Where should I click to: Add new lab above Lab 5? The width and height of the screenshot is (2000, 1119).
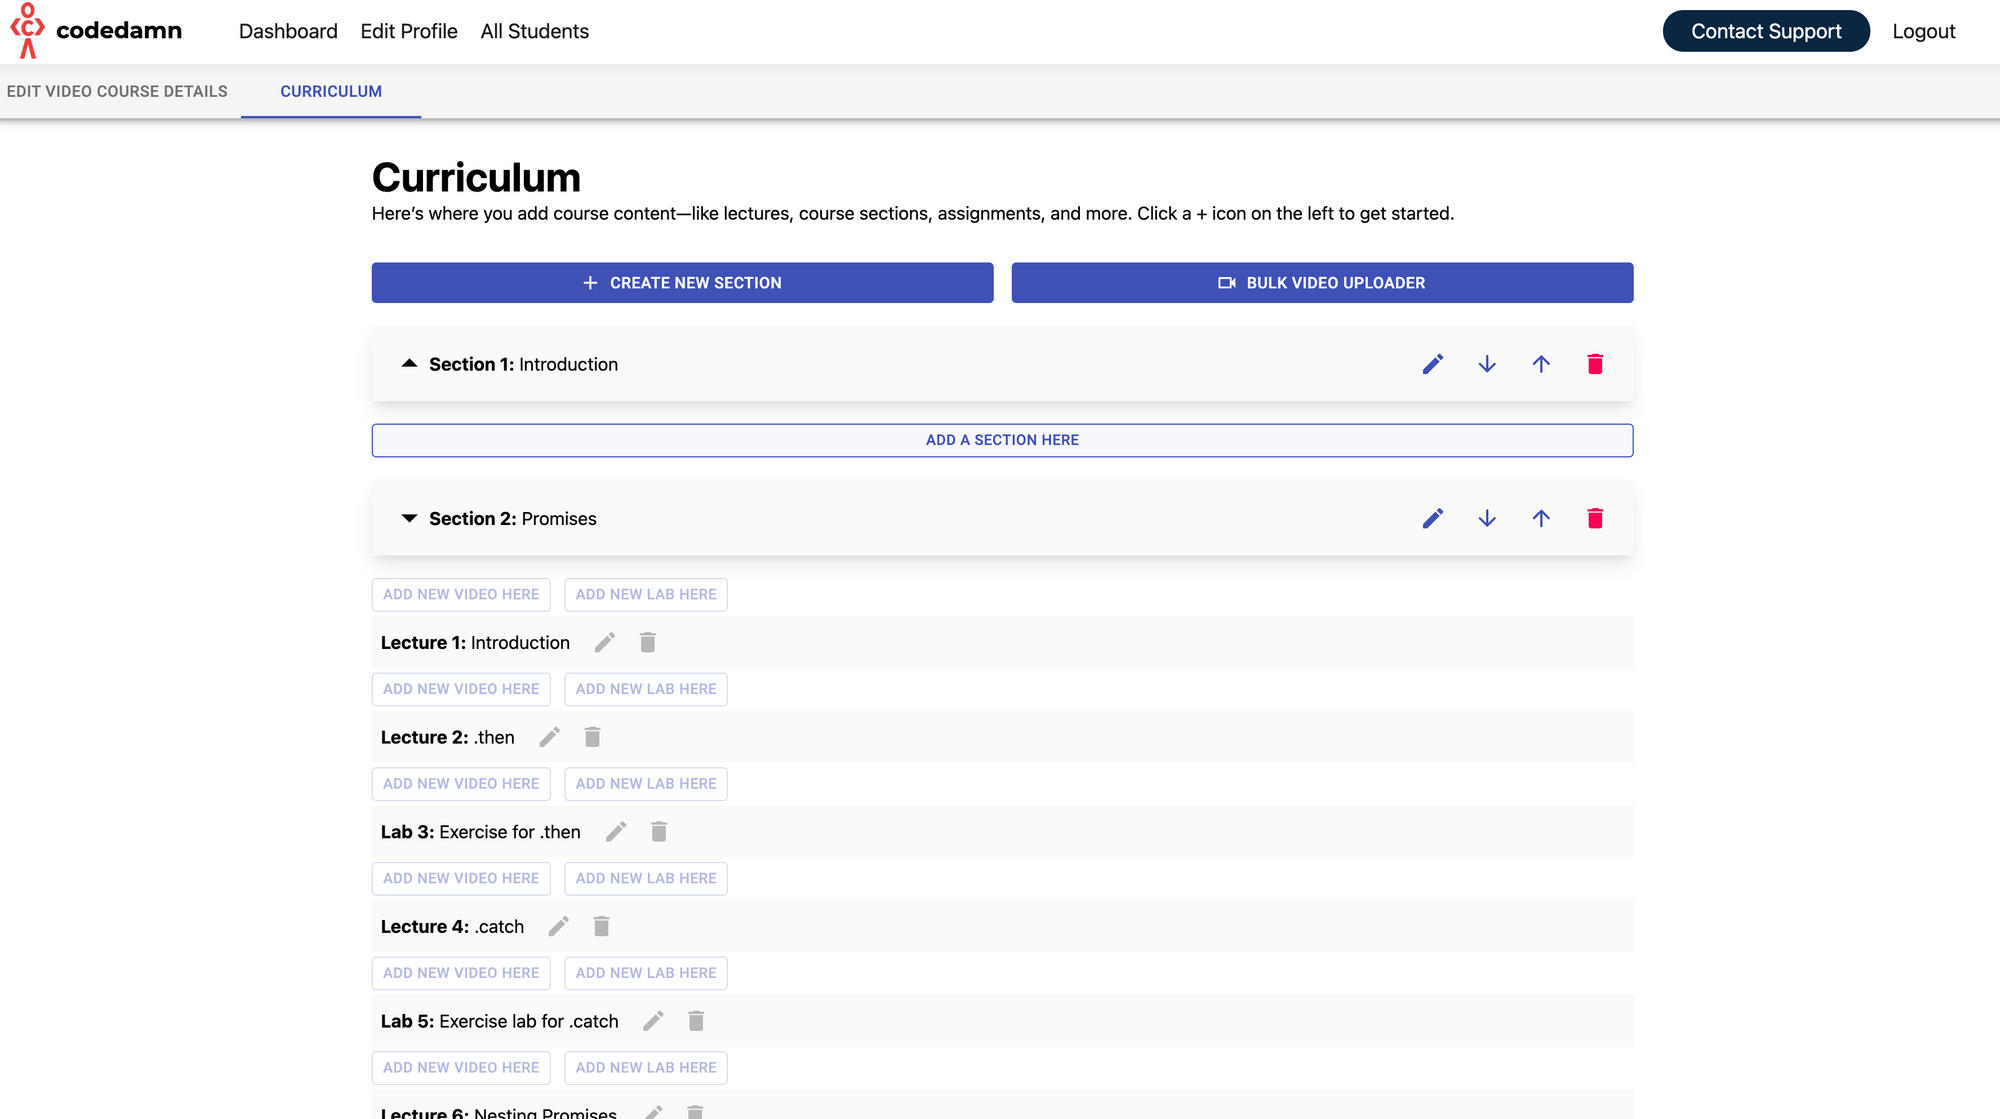(646, 973)
